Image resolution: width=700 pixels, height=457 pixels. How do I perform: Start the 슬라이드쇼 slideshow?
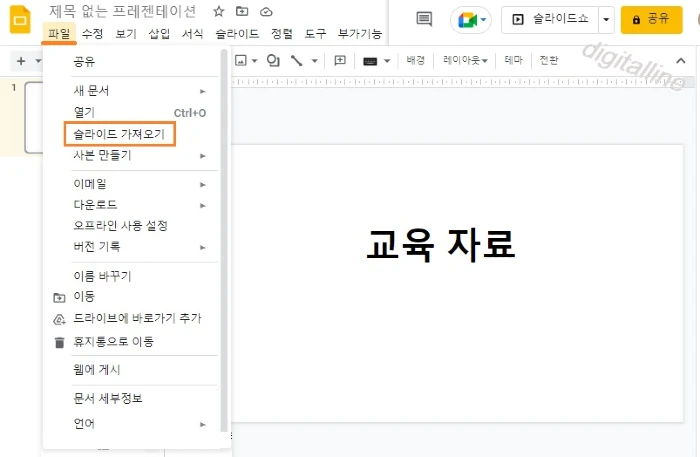[550, 20]
